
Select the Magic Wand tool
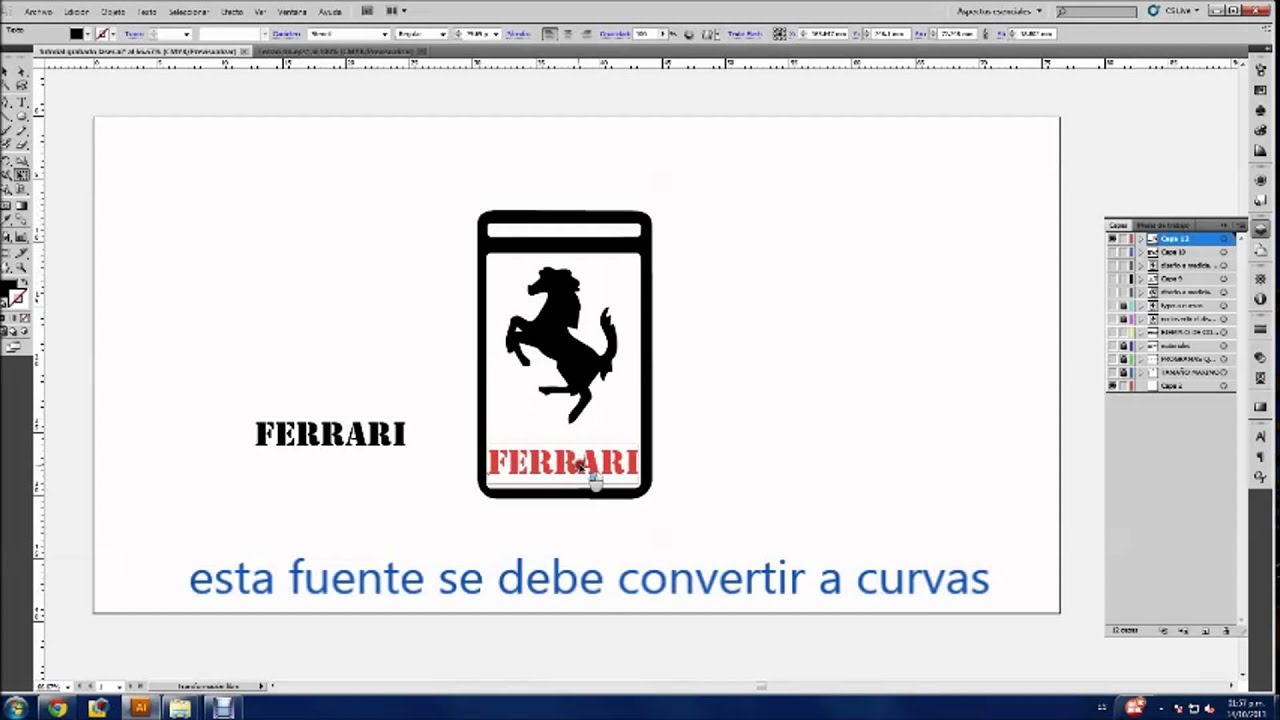[7, 86]
